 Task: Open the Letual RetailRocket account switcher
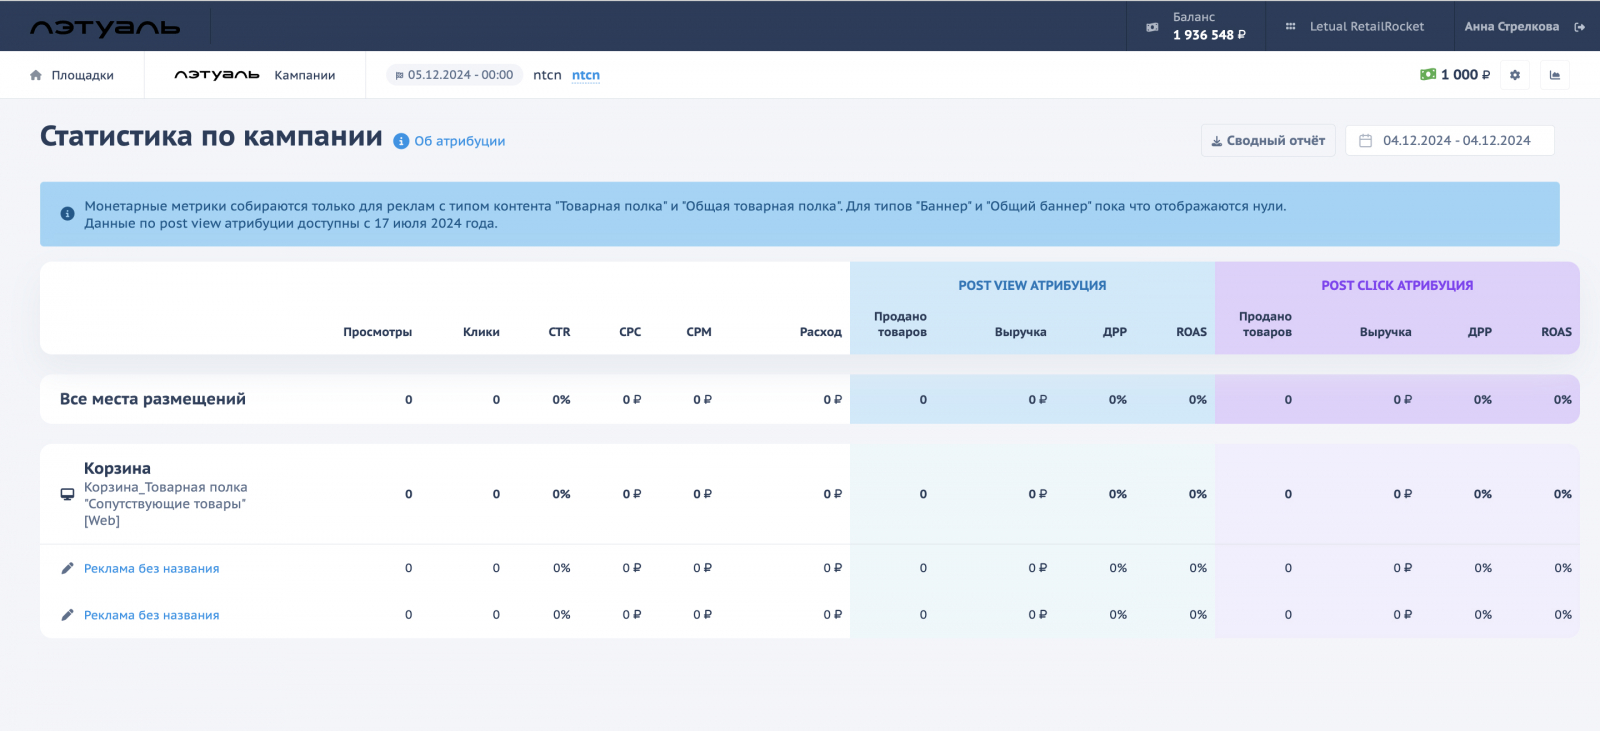tap(1366, 27)
